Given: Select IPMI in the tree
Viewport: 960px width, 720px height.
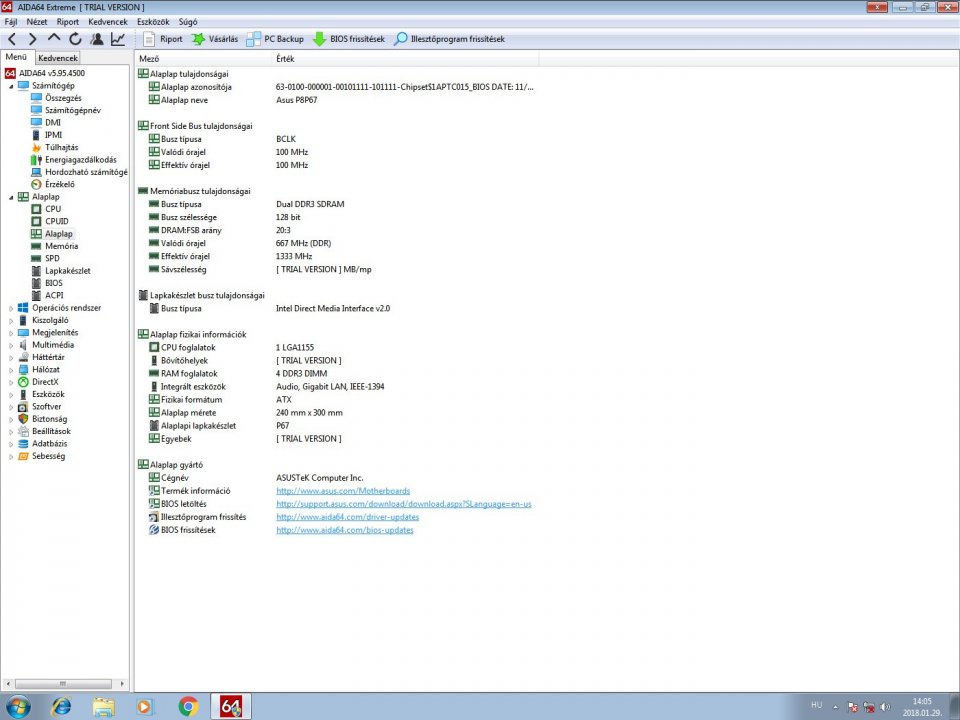Looking at the screenshot, I should point(47,135).
